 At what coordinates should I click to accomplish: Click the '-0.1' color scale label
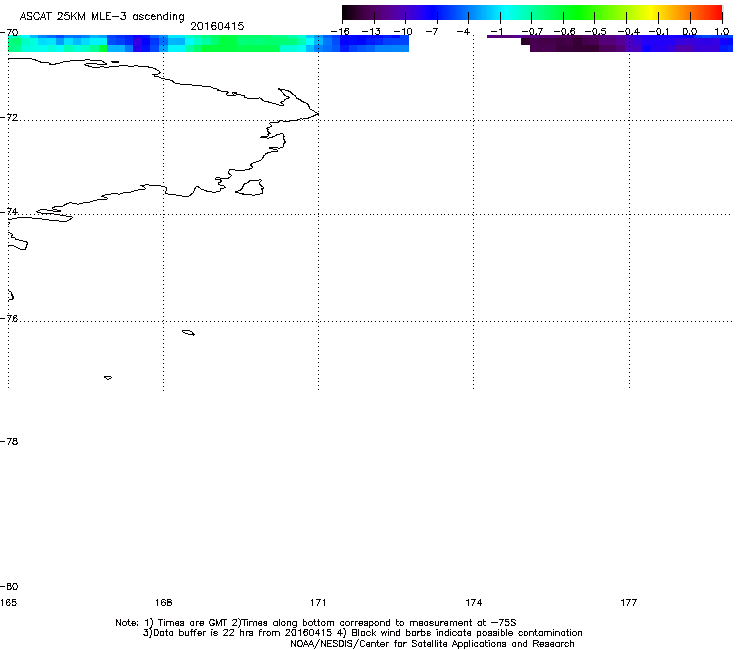coord(659,32)
